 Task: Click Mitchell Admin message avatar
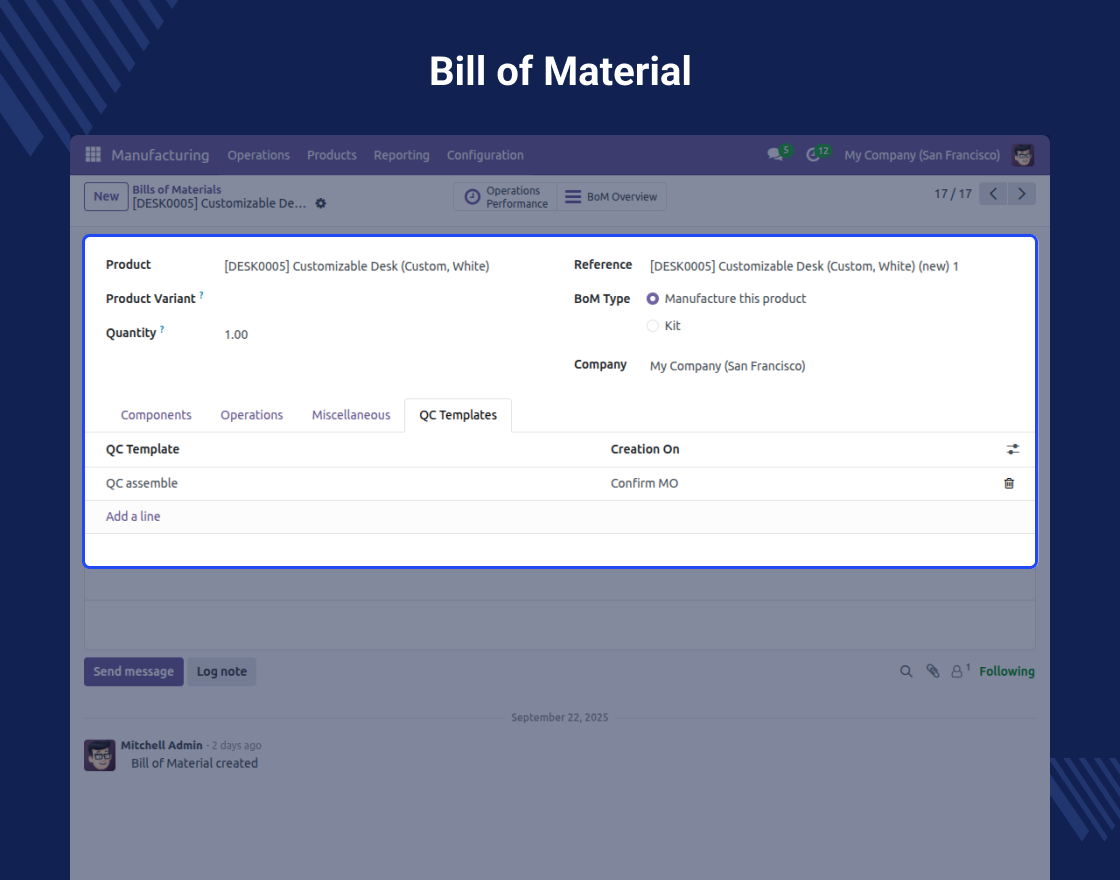click(100, 755)
